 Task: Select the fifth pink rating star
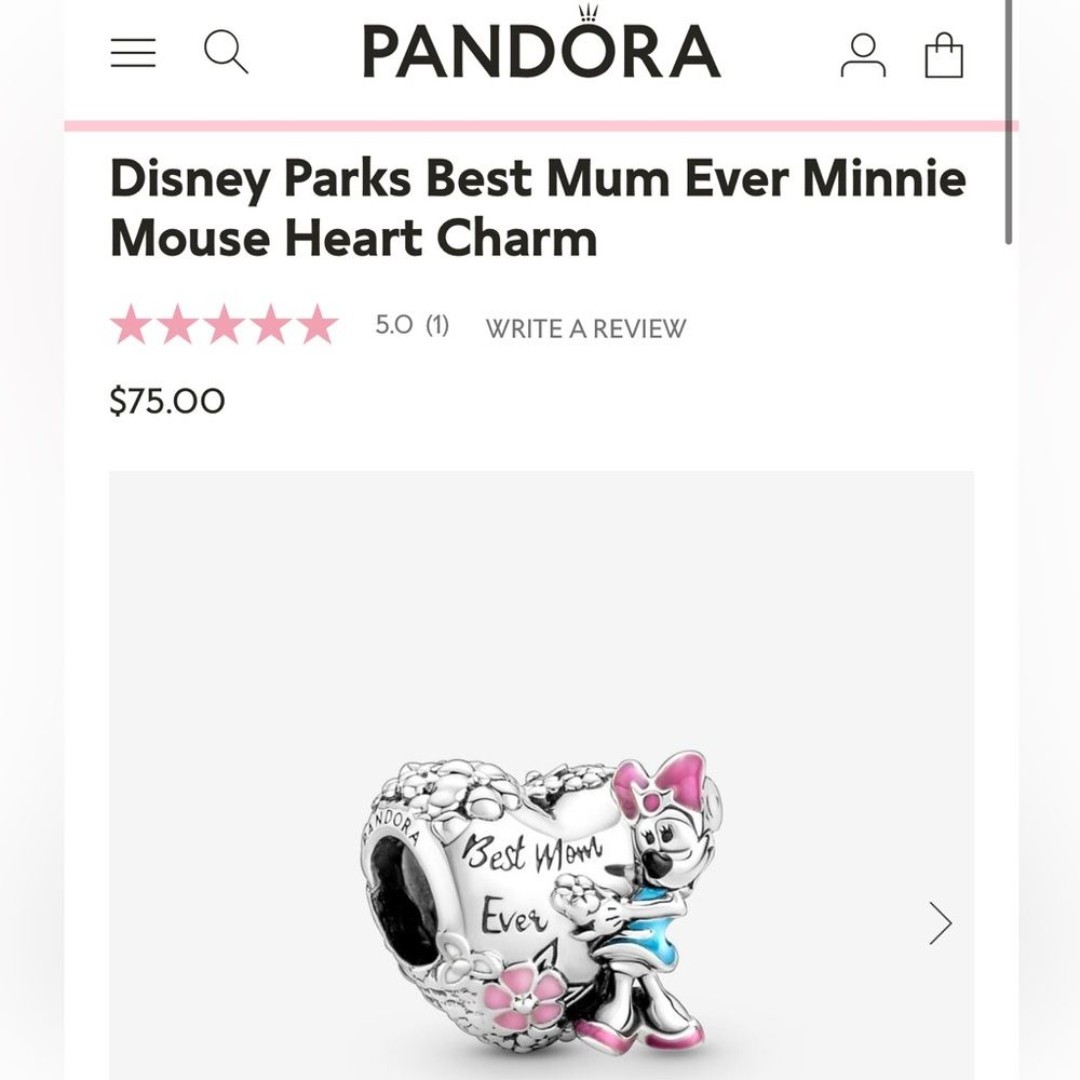pyautogui.click(x=318, y=324)
